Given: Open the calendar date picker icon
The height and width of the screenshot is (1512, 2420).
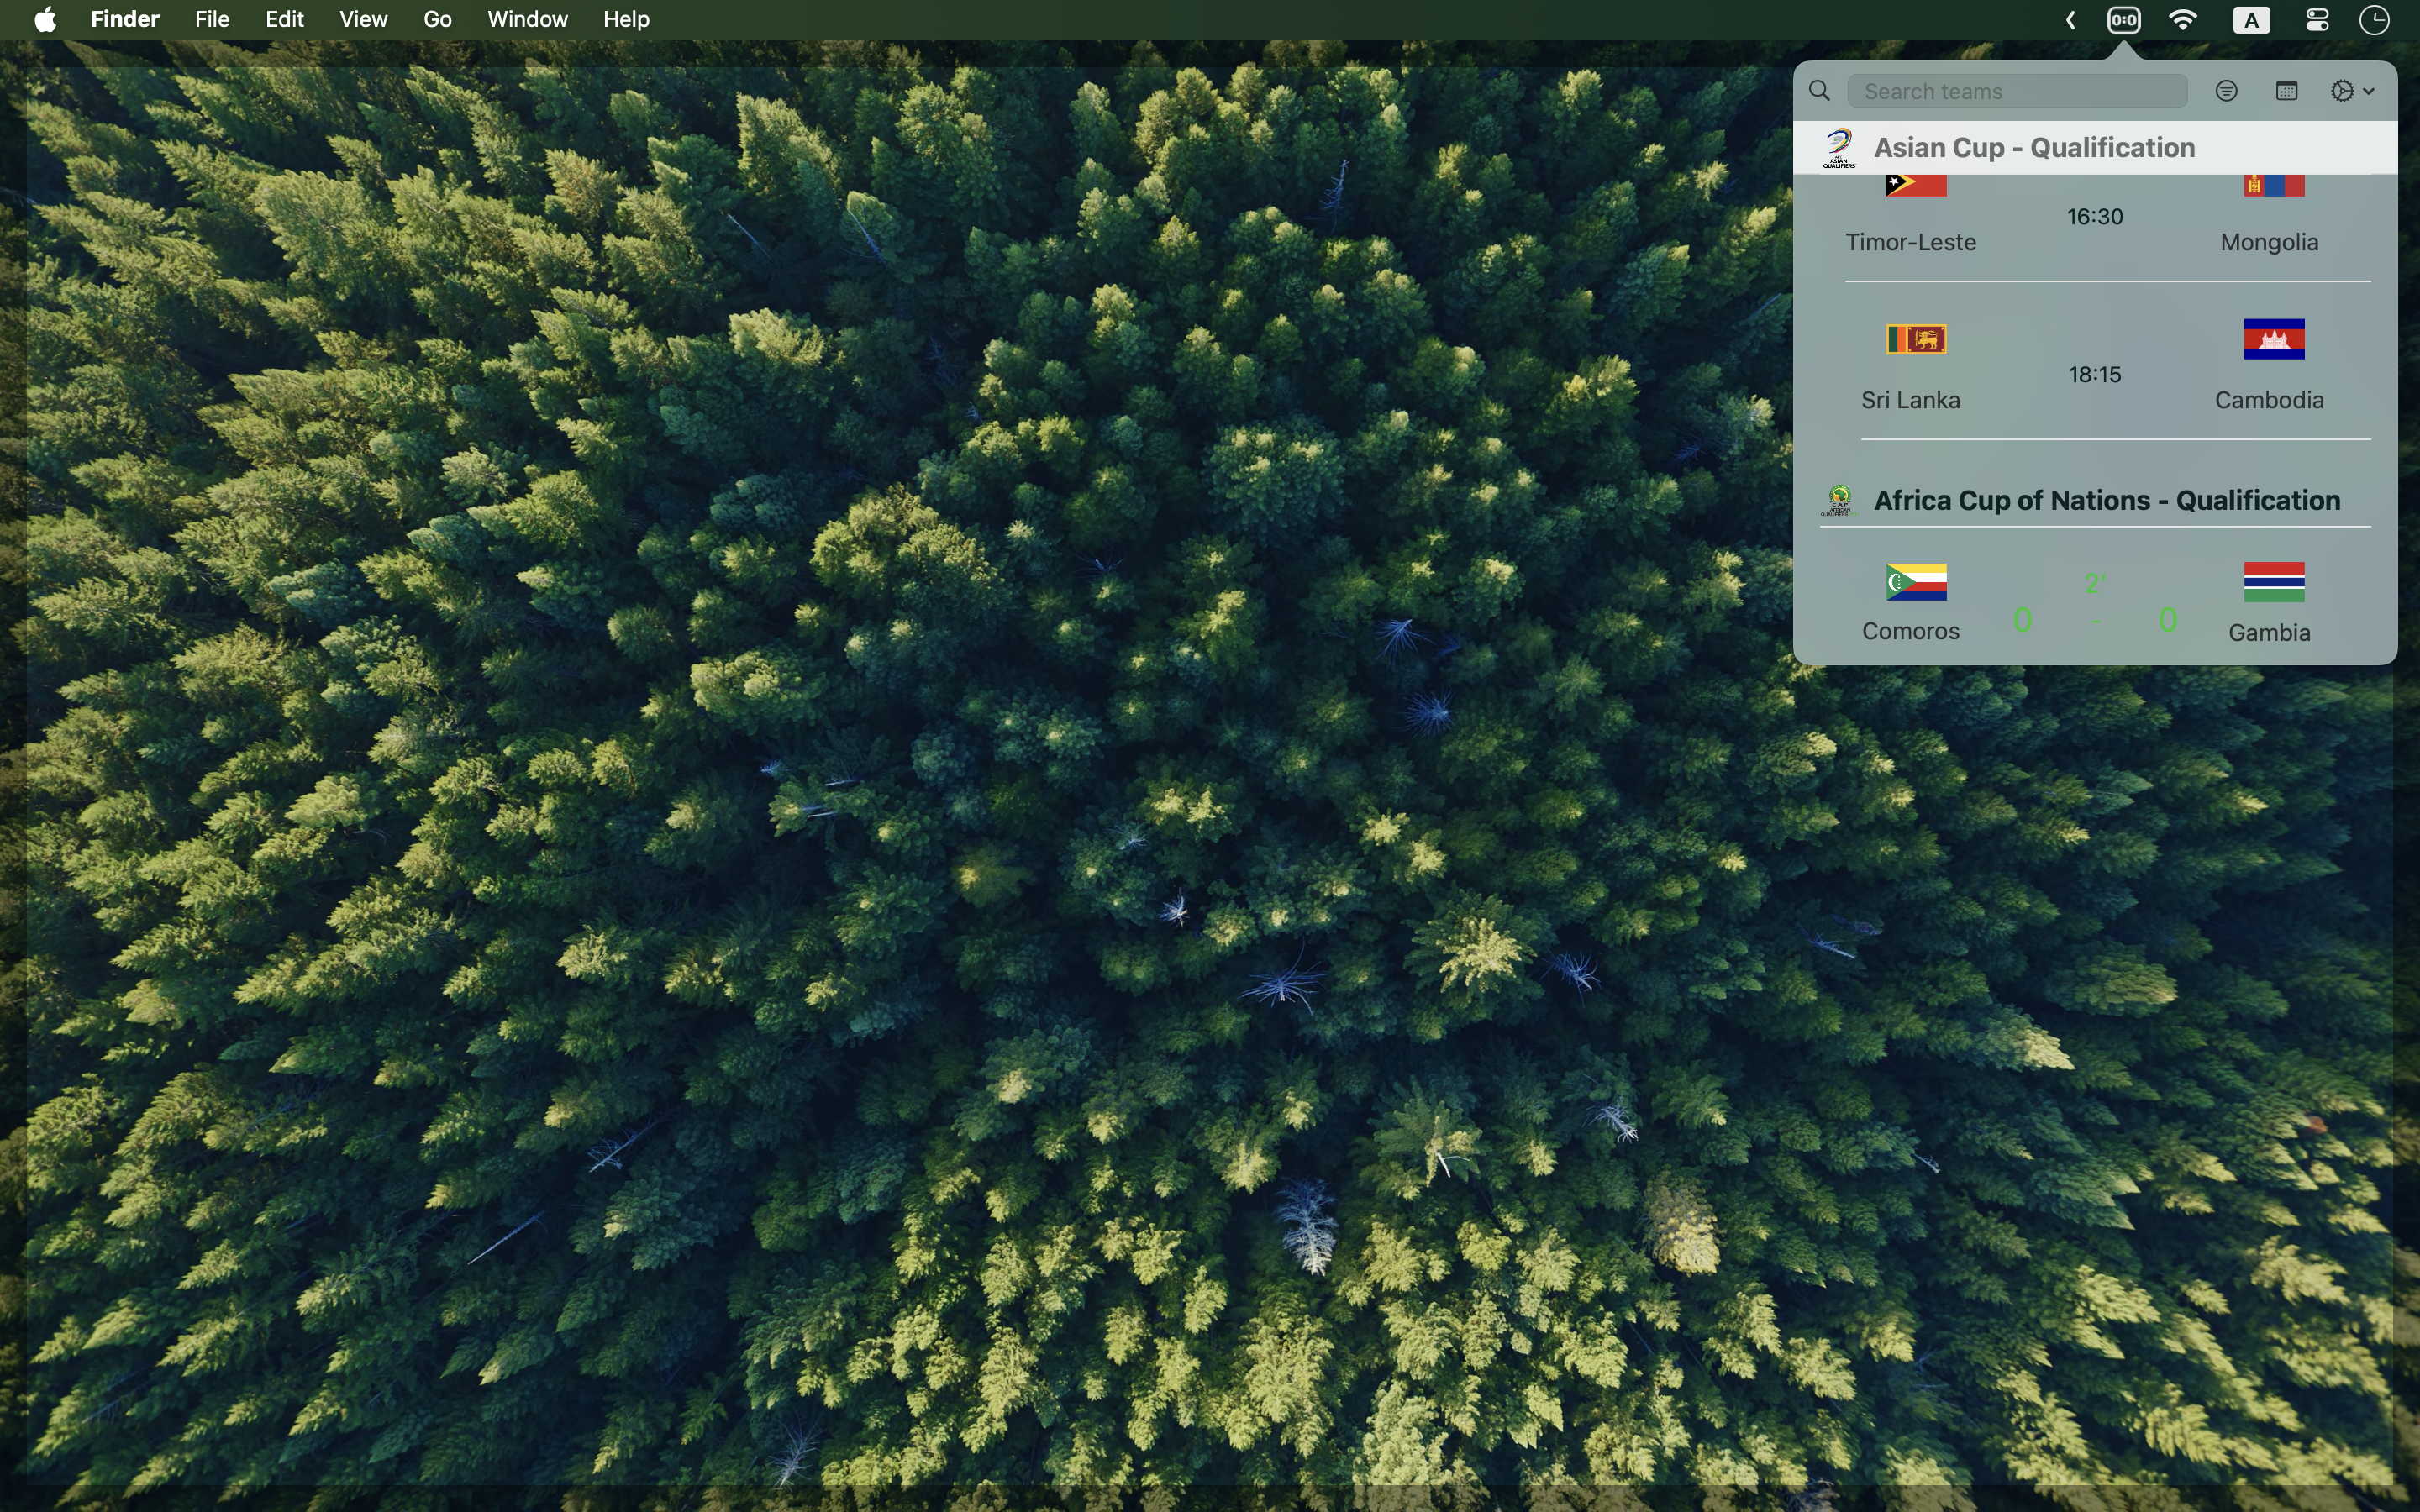Looking at the screenshot, I should click(2286, 91).
